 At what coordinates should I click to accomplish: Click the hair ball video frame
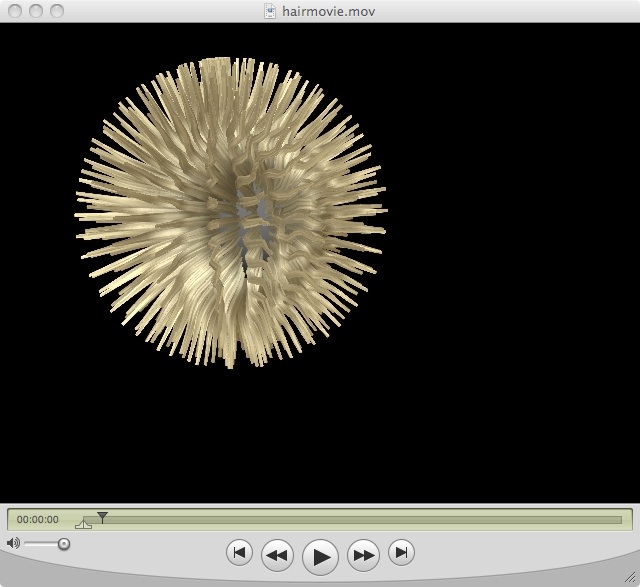[320, 262]
